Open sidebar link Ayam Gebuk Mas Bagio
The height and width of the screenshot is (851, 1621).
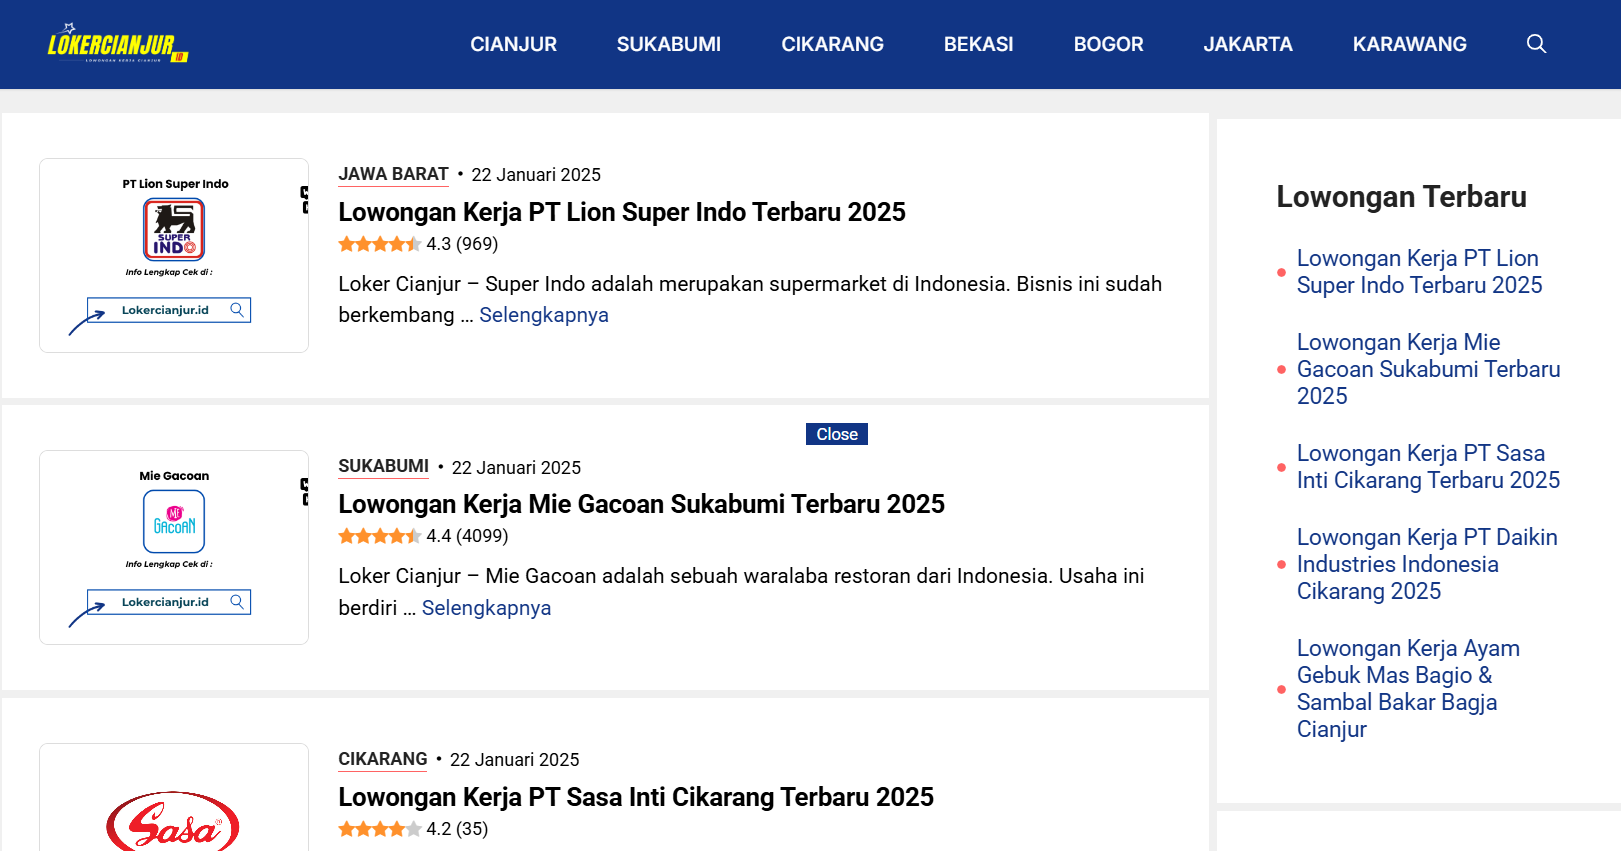pyautogui.click(x=1408, y=689)
